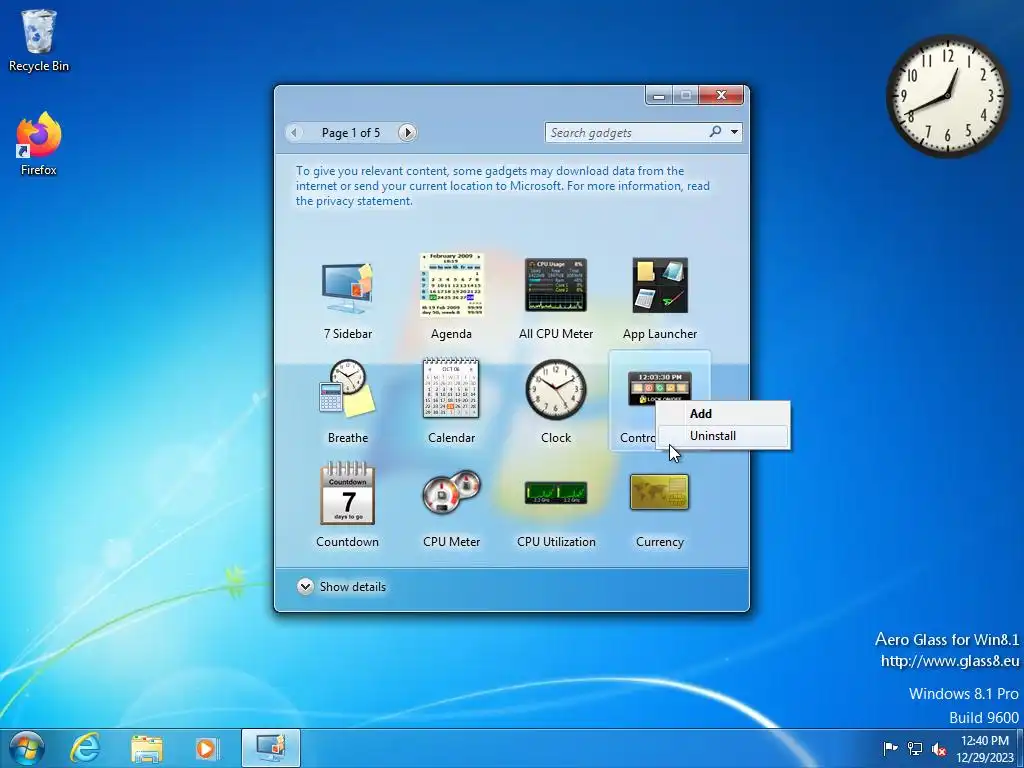This screenshot has height=768, width=1024.
Task: Click the network tray icon
Action: point(915,748)
